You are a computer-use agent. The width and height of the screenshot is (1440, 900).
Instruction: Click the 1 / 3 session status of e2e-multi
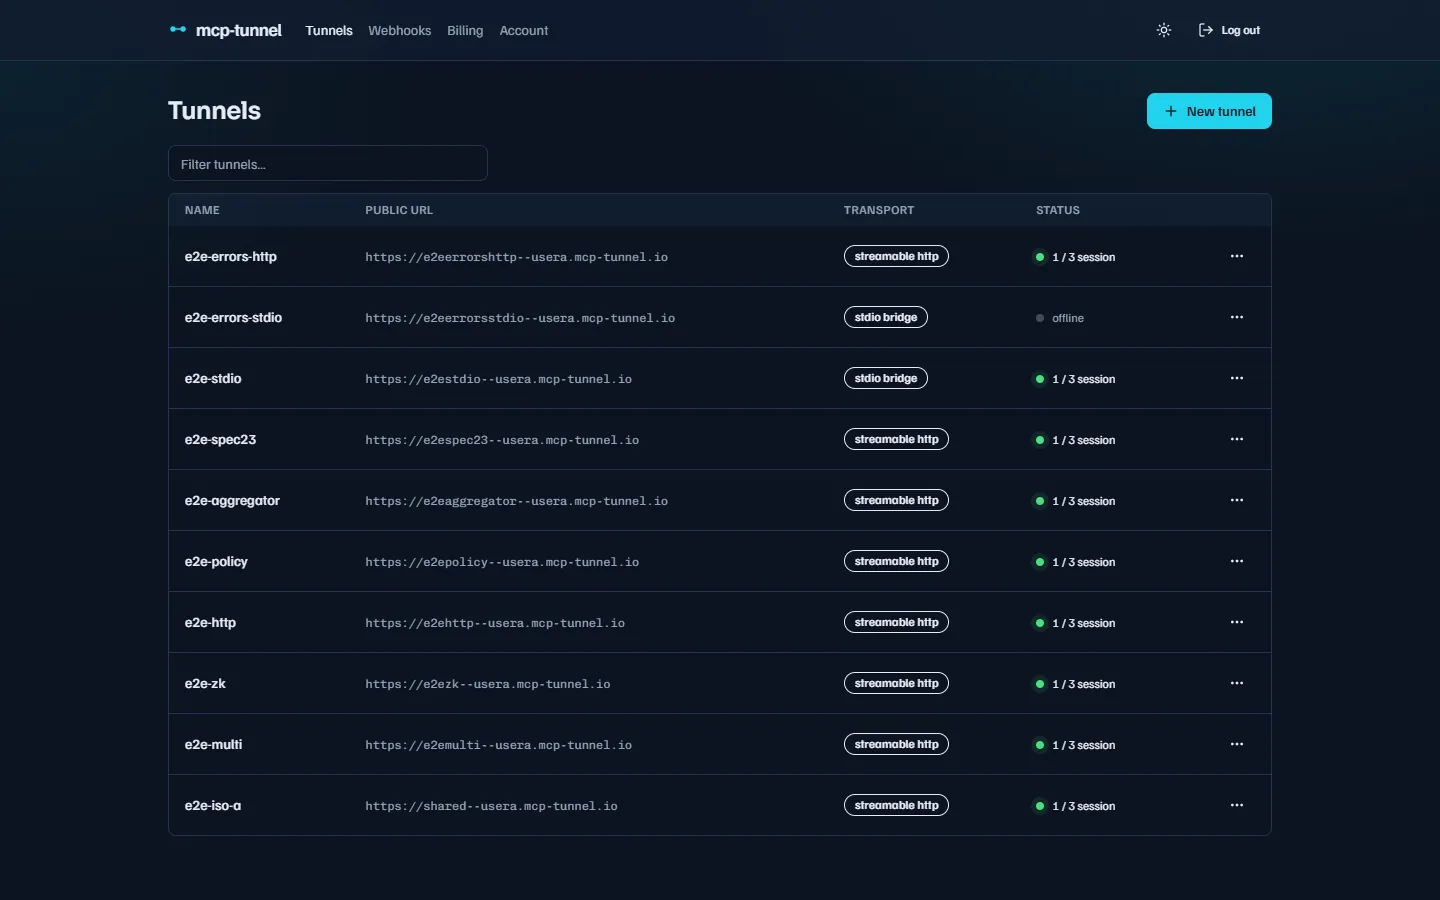(1075, 745)
